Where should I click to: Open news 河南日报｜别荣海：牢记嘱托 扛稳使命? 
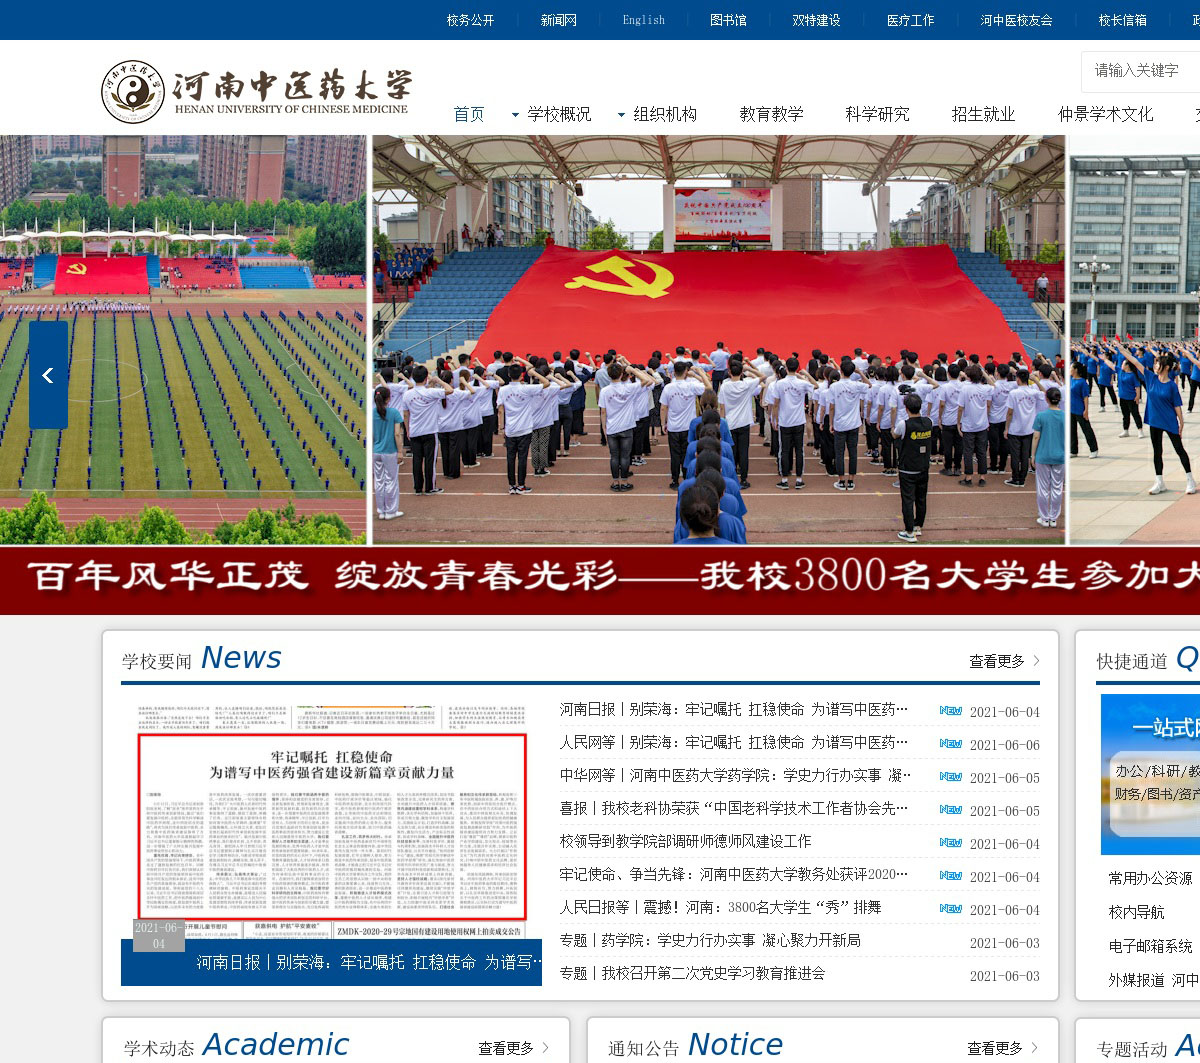pyautogui.click(x=734, y=710)
